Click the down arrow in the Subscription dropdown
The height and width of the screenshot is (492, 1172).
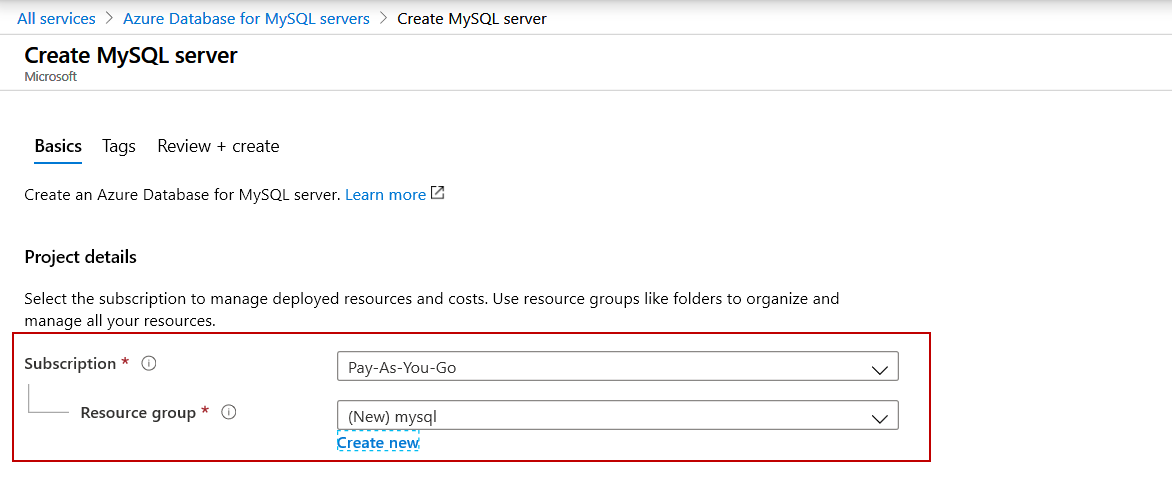[x=879, y=368]
